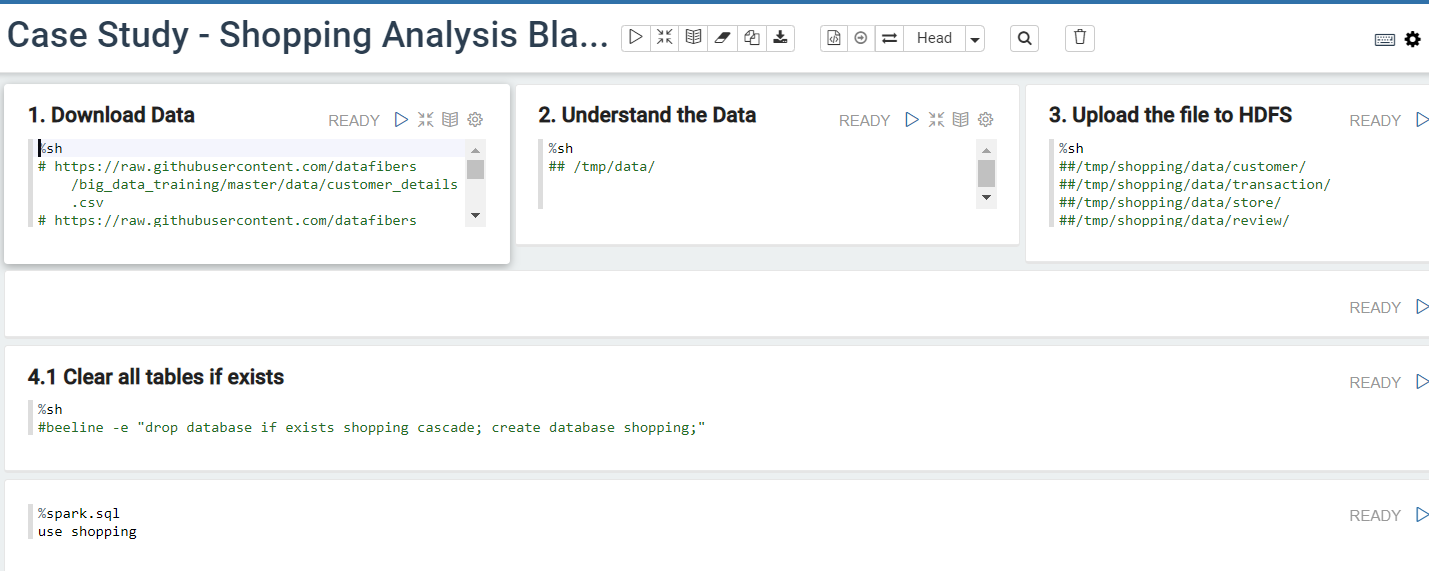
Task: Run the '3. Upload the file to HDFS' paragraph
Action: pyautogui.click(x=1422, y=120)
